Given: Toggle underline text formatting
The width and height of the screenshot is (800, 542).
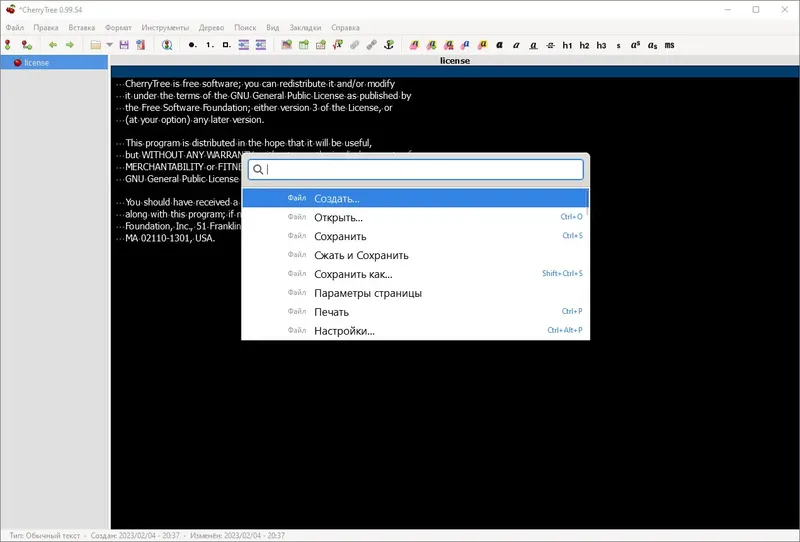Looking at the screenshot, I should 533,45.
